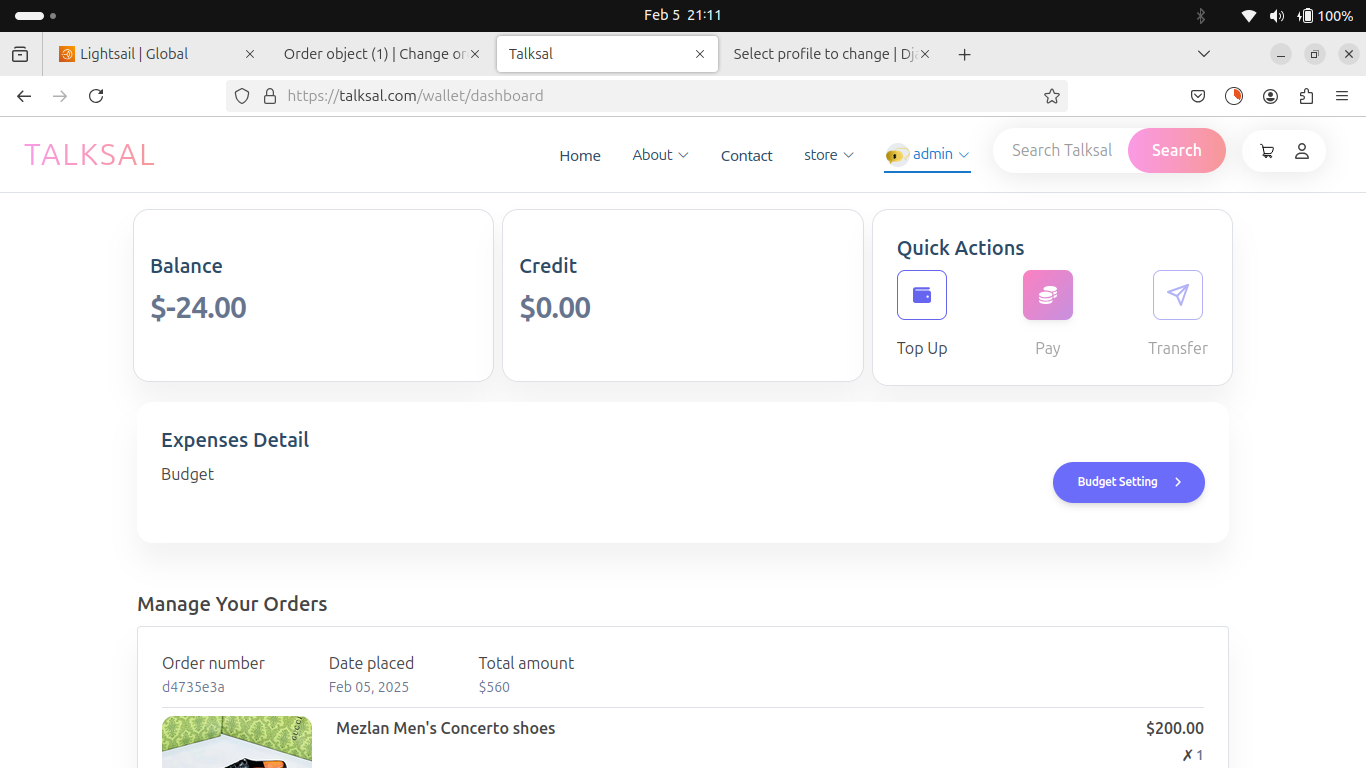Expand the store dropdown menu
The image size is (1366, 768).
click(829, 155)
